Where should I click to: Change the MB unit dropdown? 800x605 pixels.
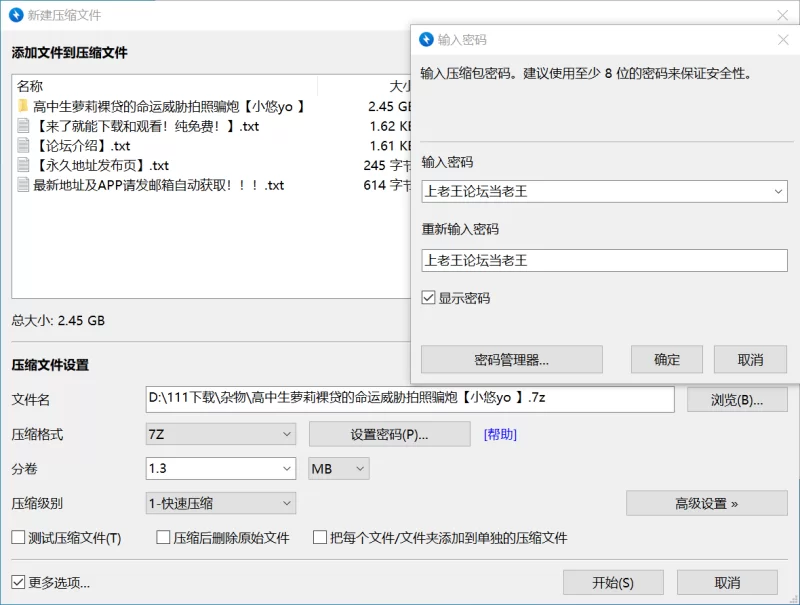338,468
